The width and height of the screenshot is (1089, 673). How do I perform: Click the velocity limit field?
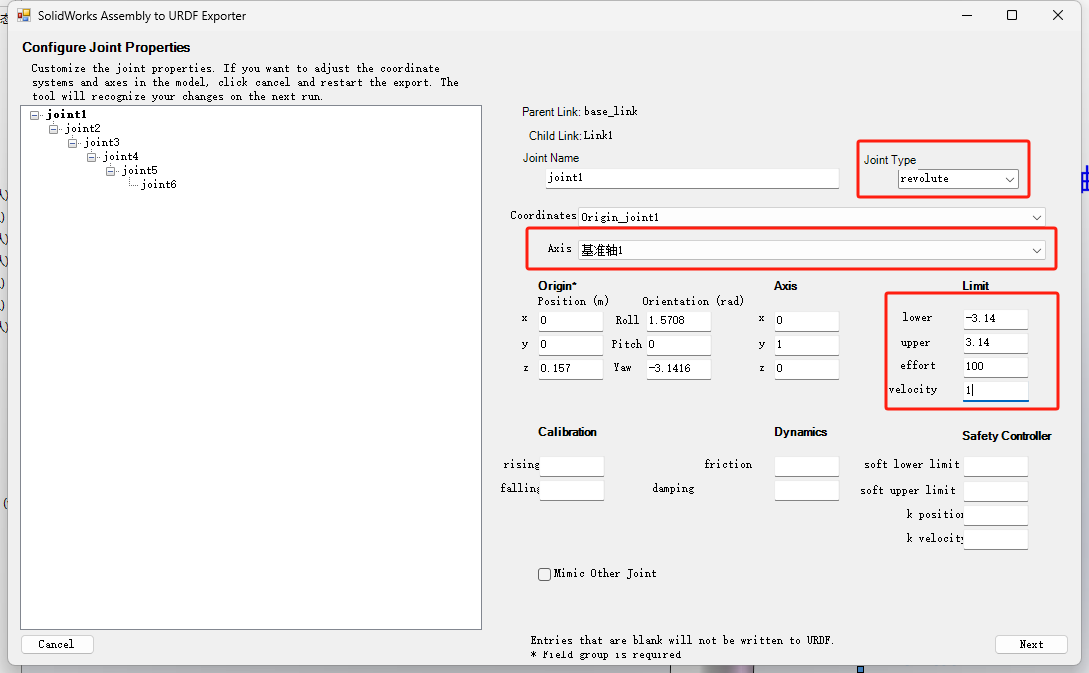coord(995,391)
